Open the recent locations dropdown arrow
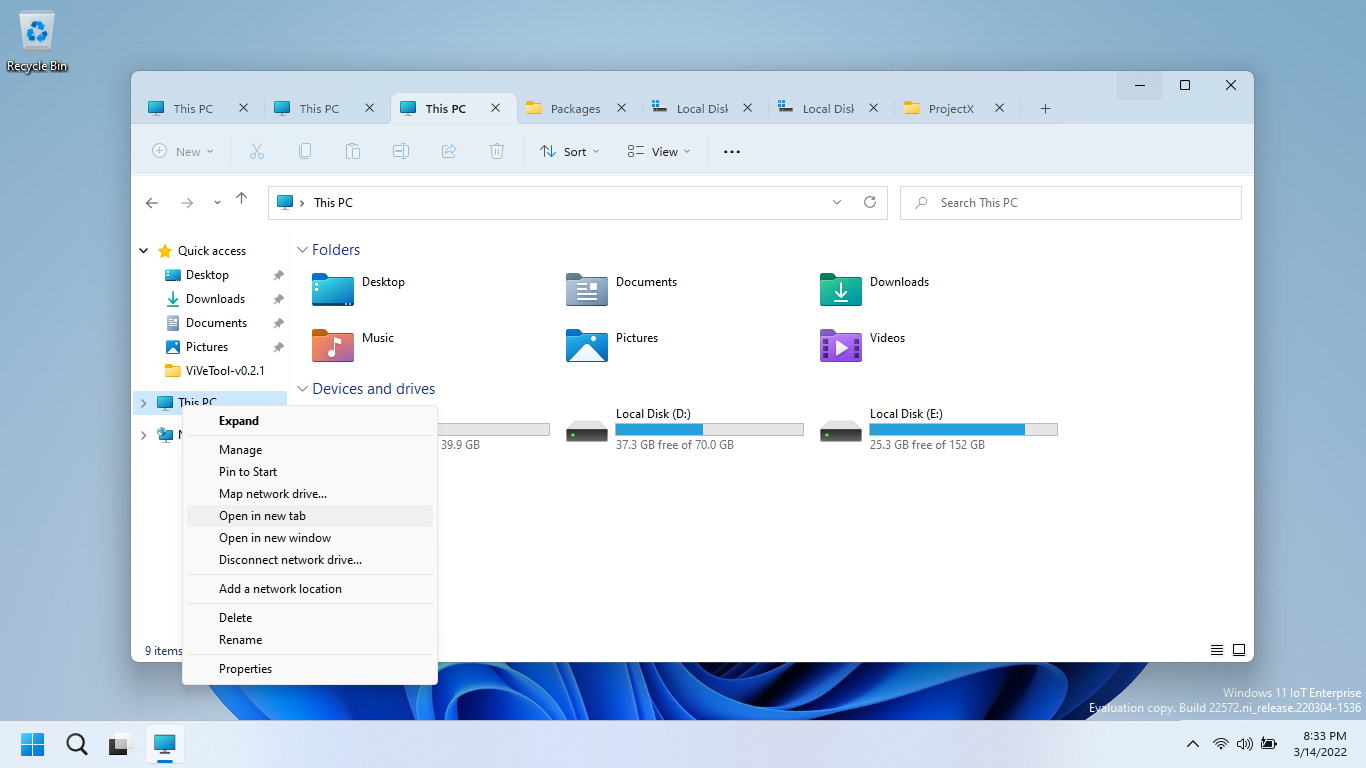This screenshot has height=768, width=1366. point(217,203)
